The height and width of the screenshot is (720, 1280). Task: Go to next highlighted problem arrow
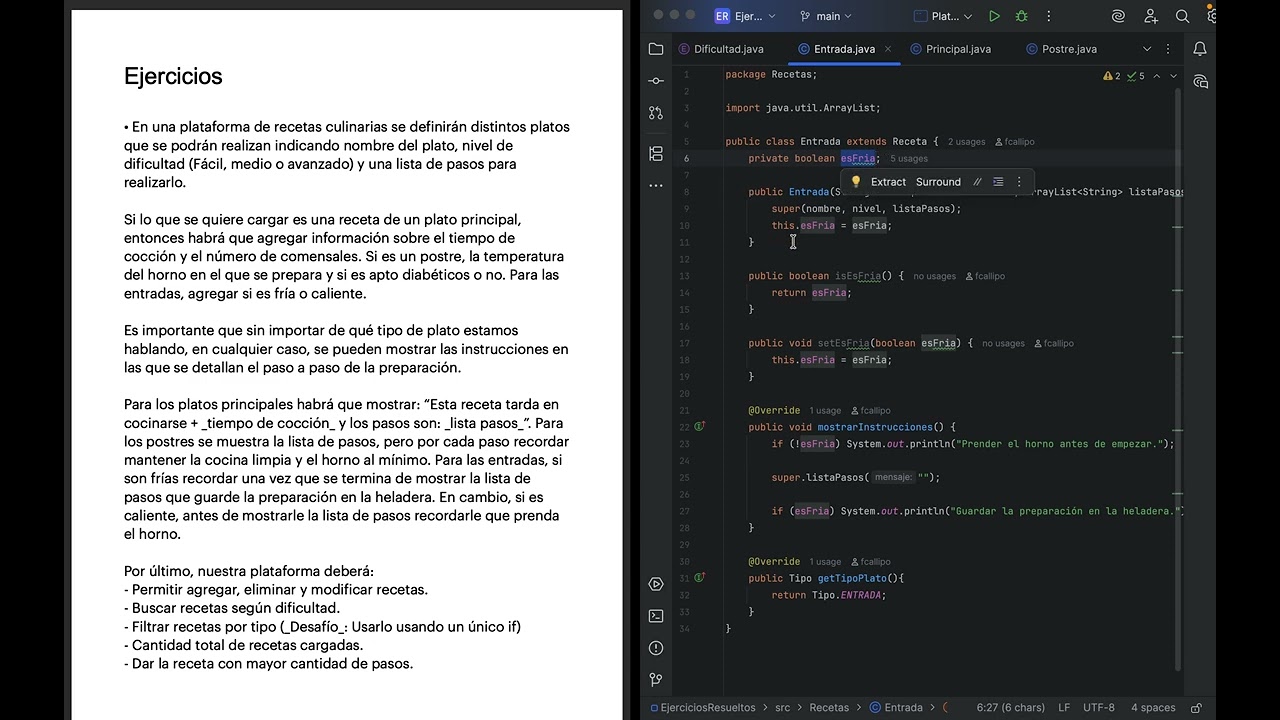(1174, 76)
